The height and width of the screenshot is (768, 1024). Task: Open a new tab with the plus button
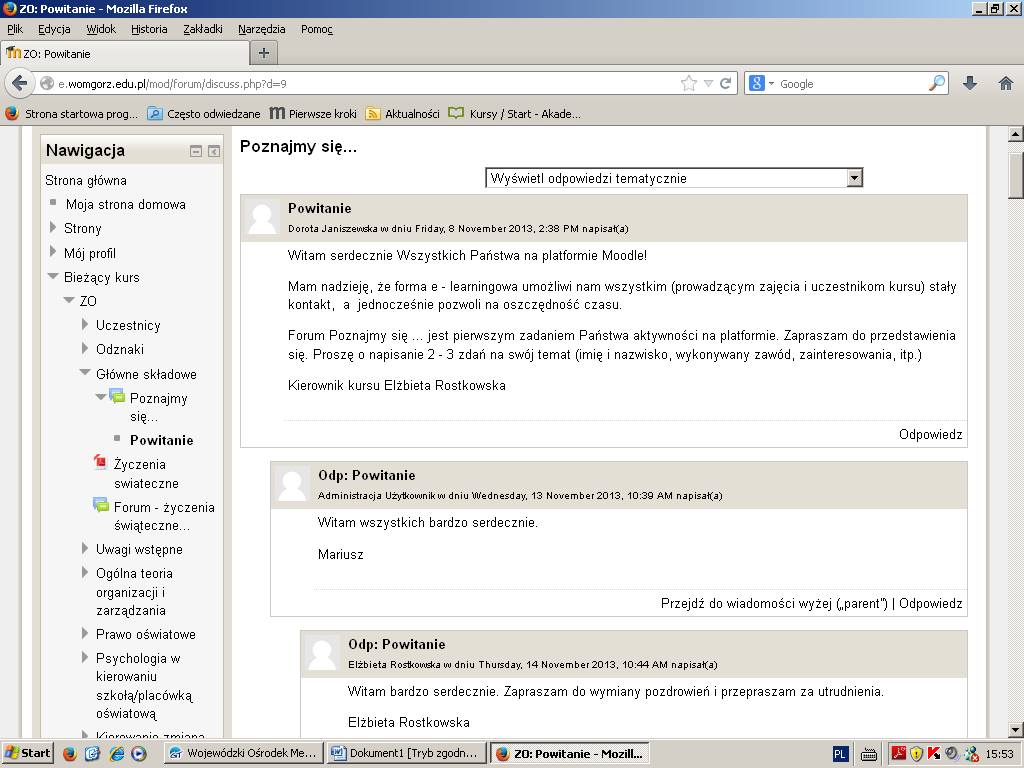[264, 53]
